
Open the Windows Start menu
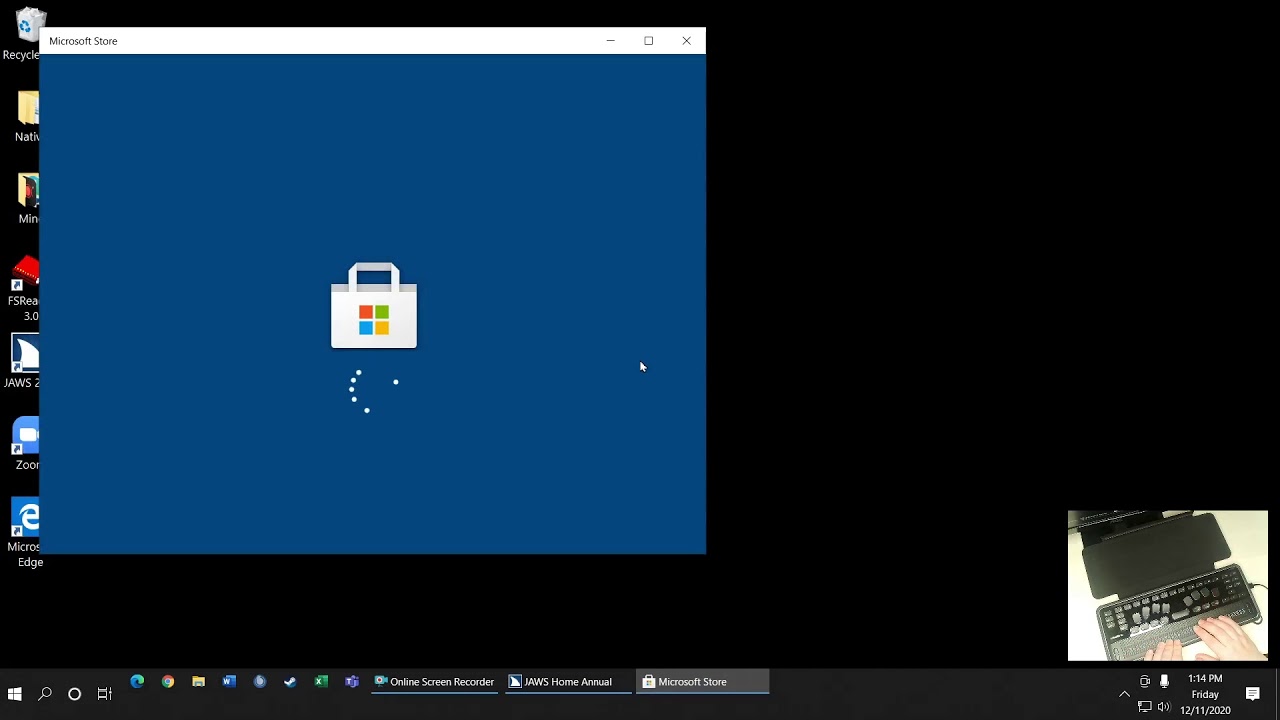point(15,694)
